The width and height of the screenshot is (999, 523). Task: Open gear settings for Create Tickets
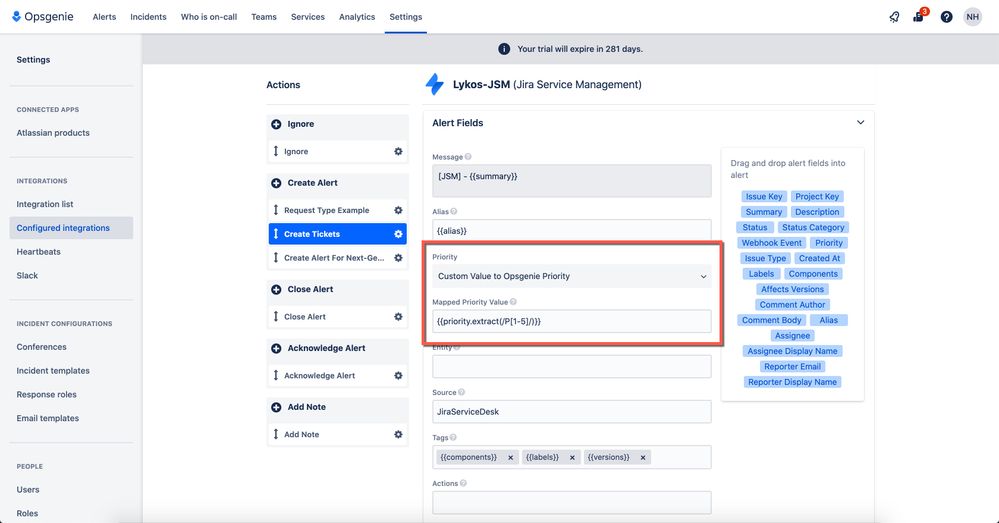click(x=398, y=234)
